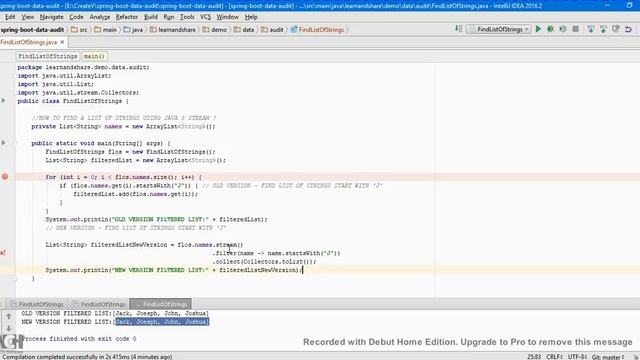
Task: Open the Analyze menu
Action: (x=100, y=17)
